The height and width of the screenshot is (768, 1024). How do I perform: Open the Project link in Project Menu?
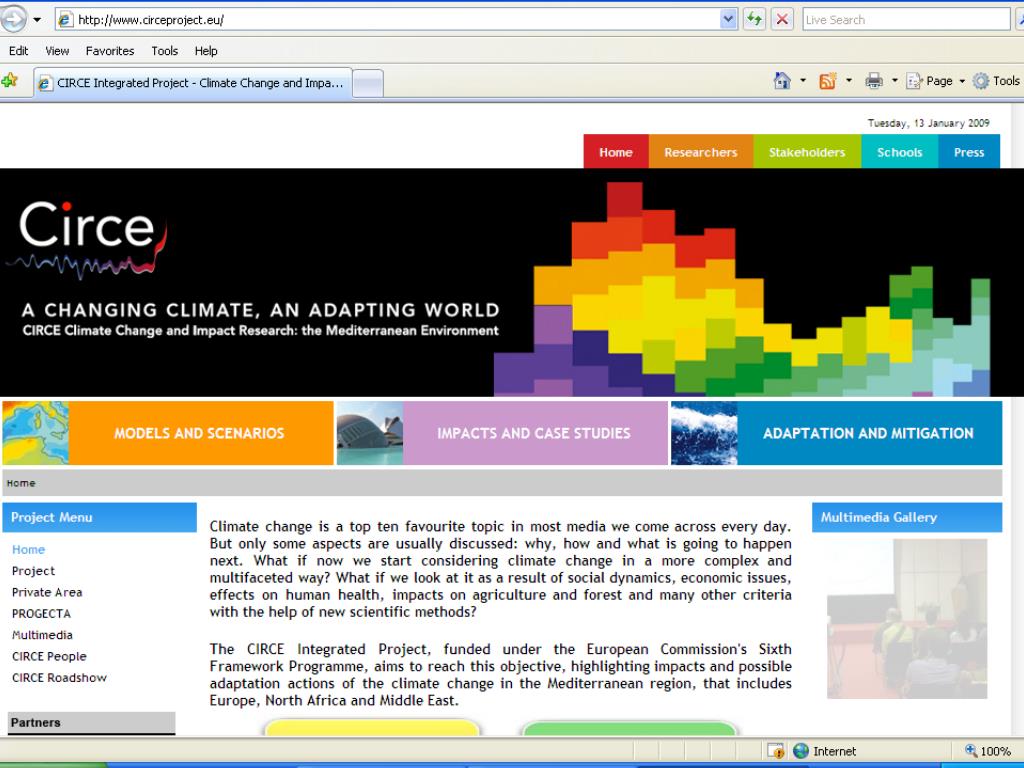tap(33, 571)
